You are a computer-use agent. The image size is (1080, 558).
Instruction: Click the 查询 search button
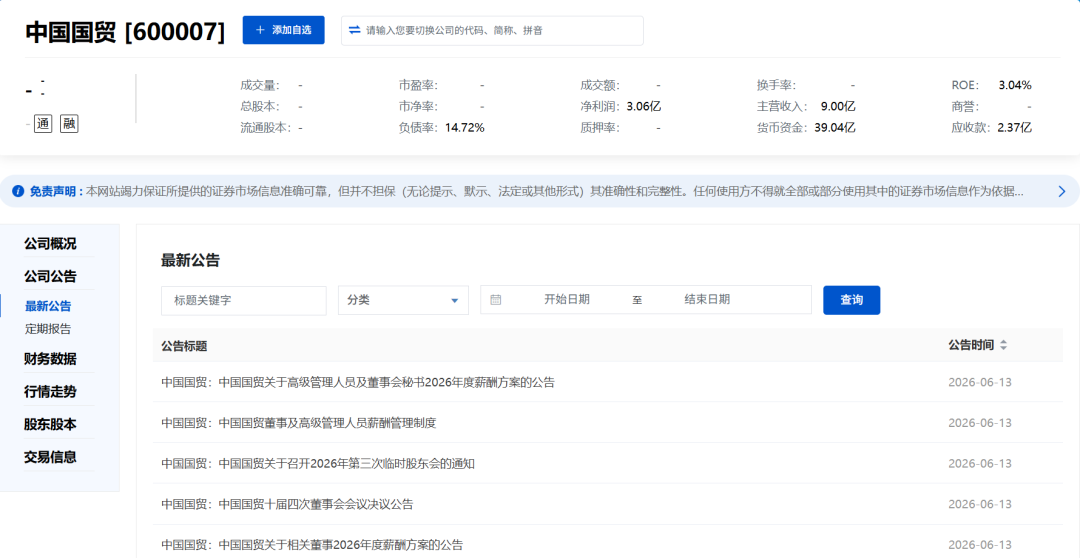[851, 300]
